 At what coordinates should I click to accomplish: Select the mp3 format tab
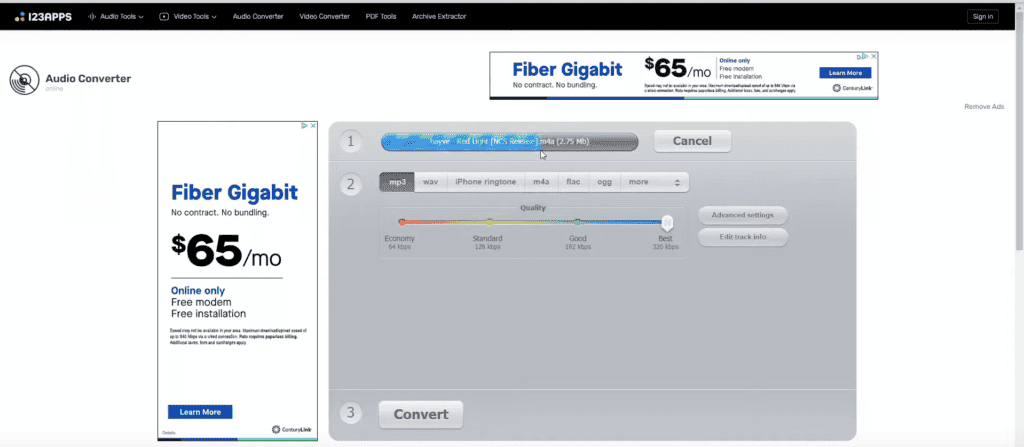pos(397,182)
